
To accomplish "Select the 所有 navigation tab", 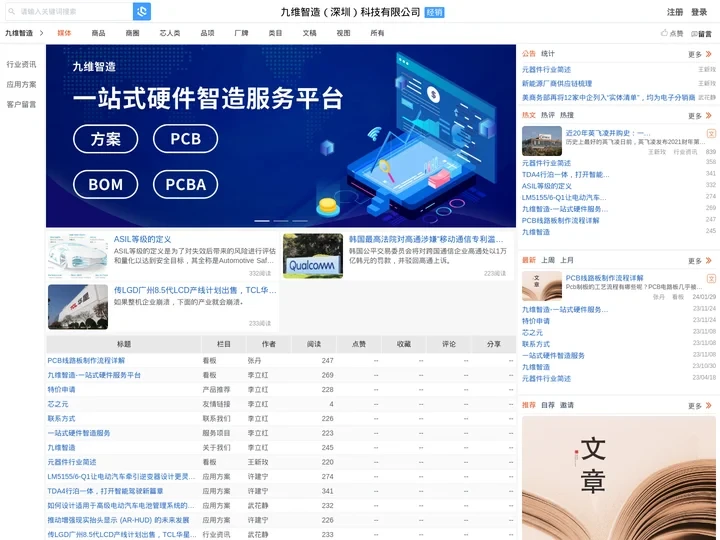I will 377,33.
